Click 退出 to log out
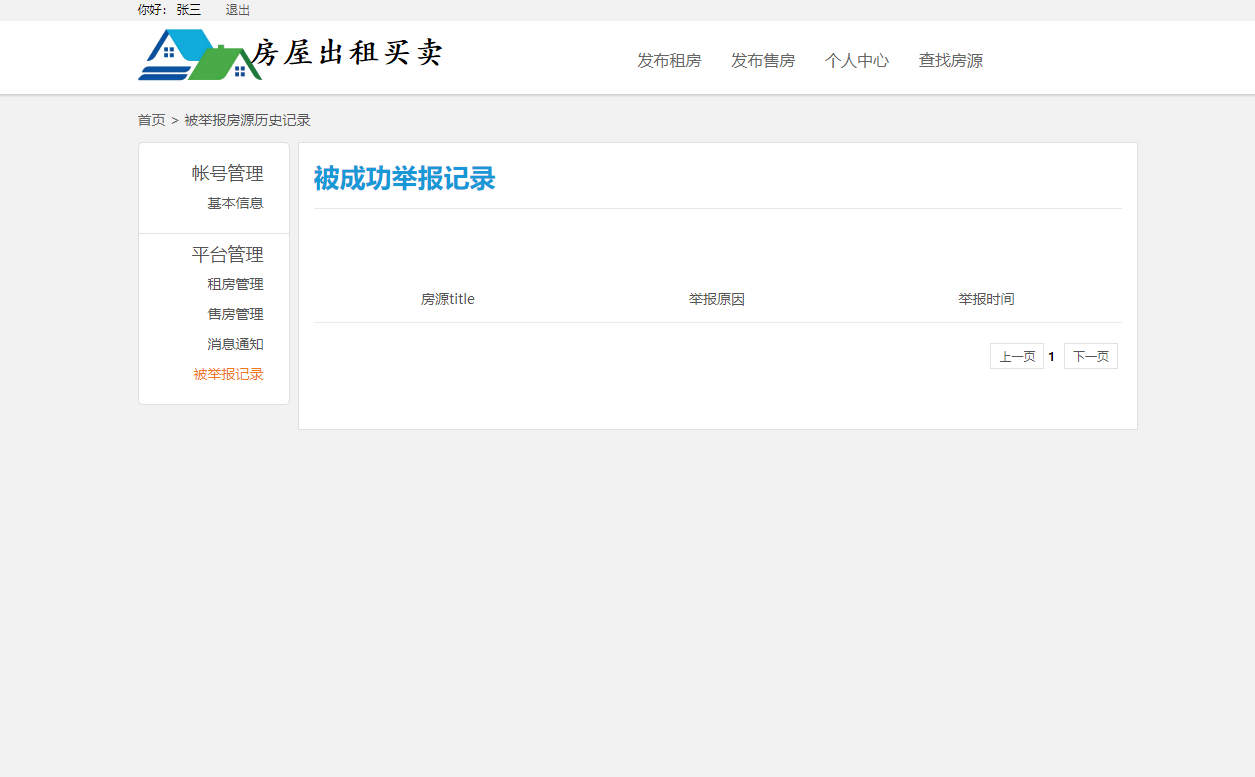This screenshot has height=777, width=1255. click(238, 10)
